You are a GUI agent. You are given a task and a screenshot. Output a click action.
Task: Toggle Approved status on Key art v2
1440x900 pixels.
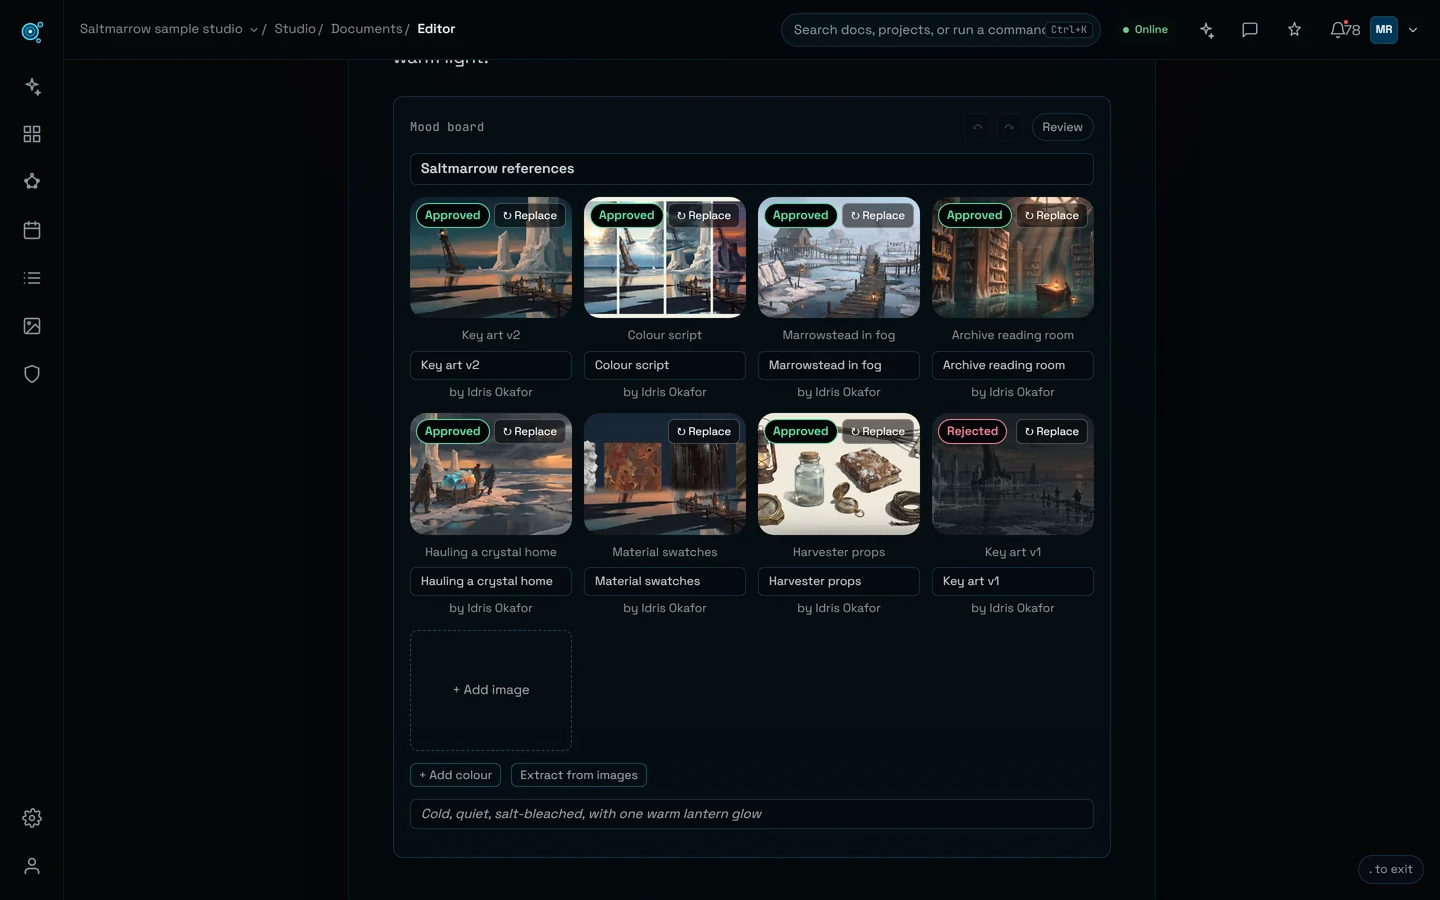point(452,215)
